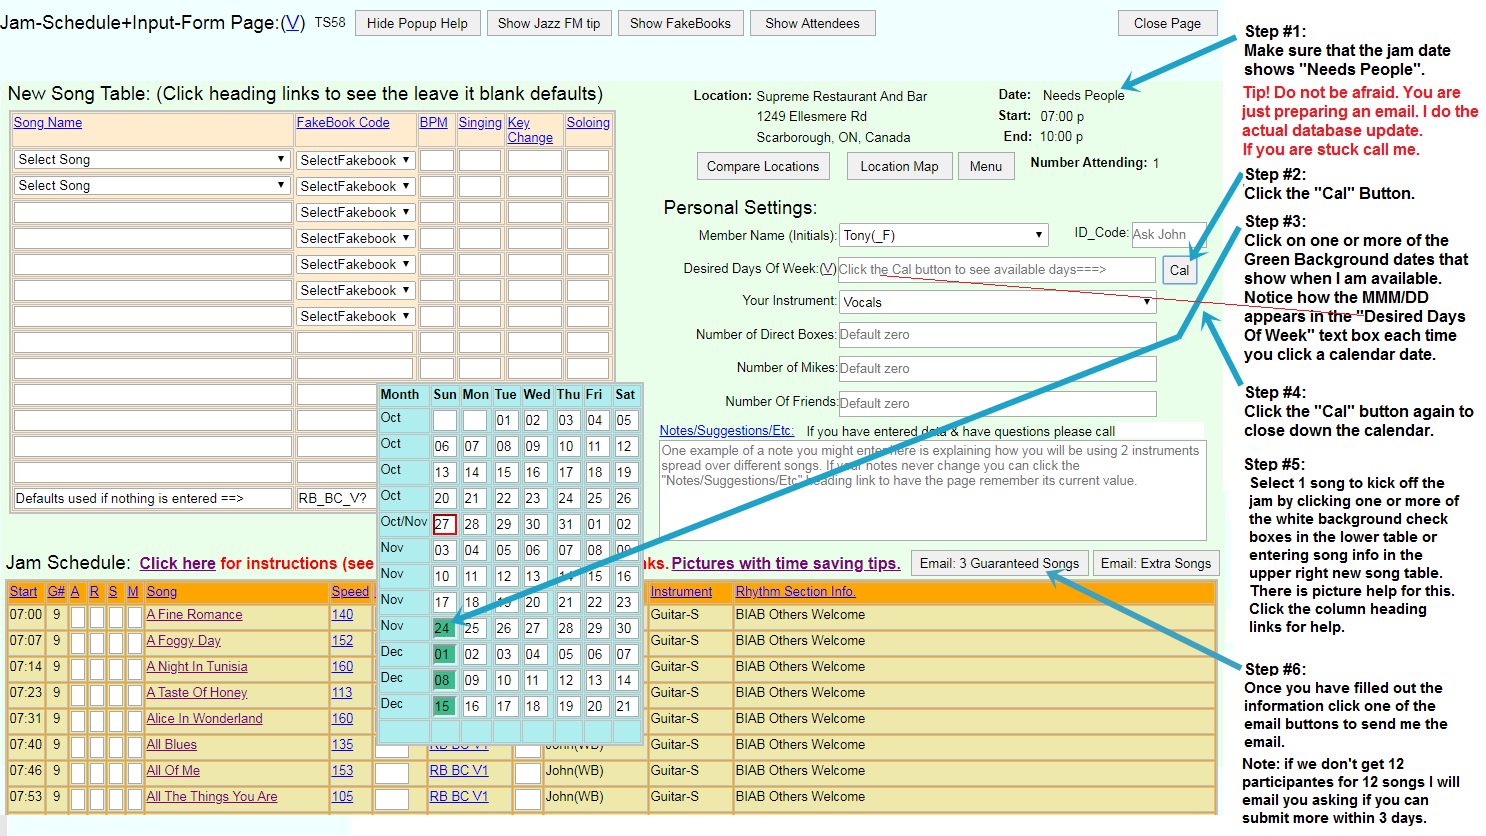Screen dimensions: 1486x836
Task: Open the Member Name dropdown showing Tony(_F)
Action: pos(944,235)
